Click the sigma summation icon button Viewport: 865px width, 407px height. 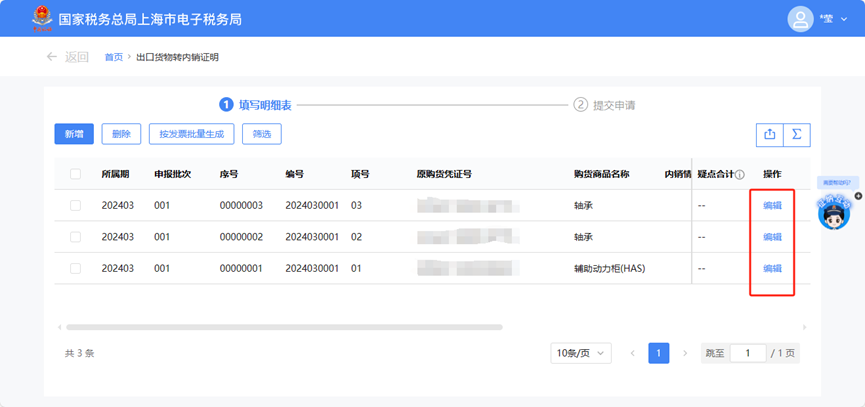tap(796, 134)
